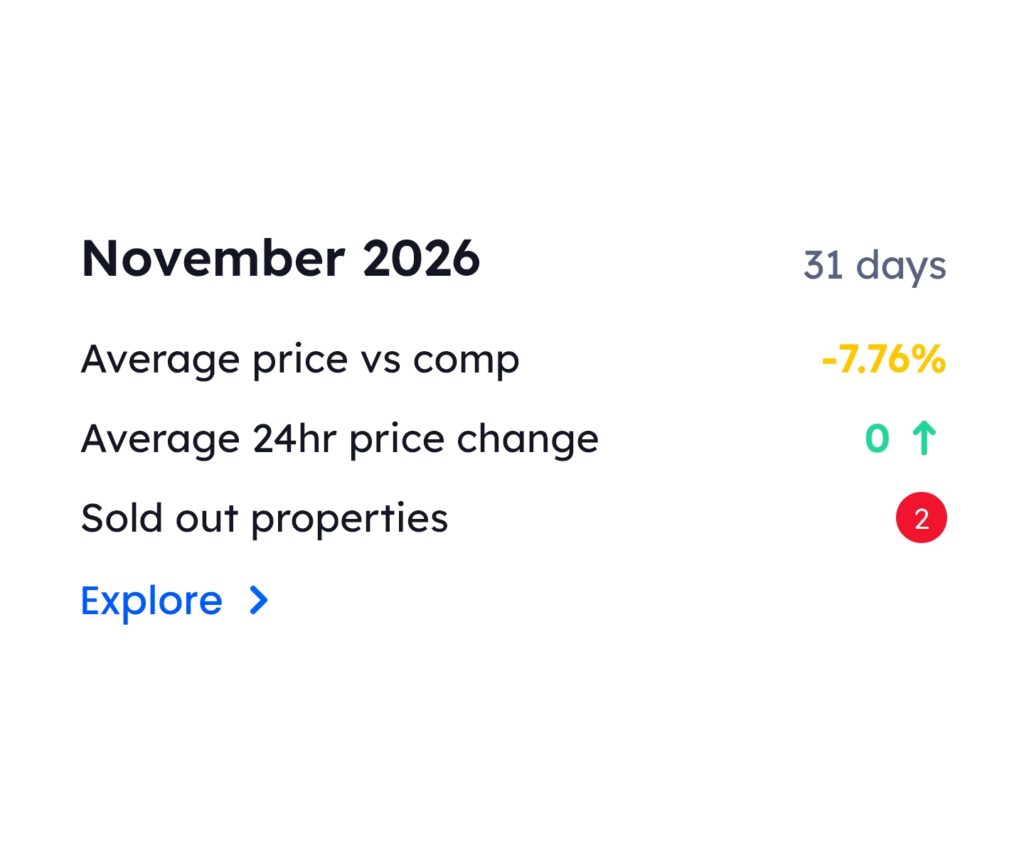Click the 31 days label

coord(874,266)
